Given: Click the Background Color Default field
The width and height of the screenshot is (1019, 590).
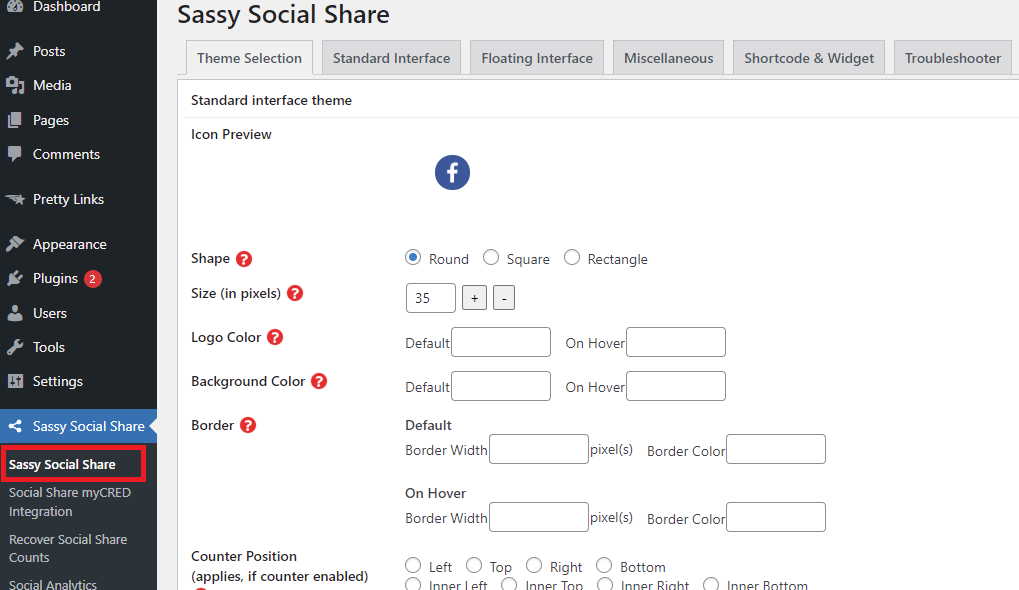Looking at the screenshot, I should click(x=501, y=386).
